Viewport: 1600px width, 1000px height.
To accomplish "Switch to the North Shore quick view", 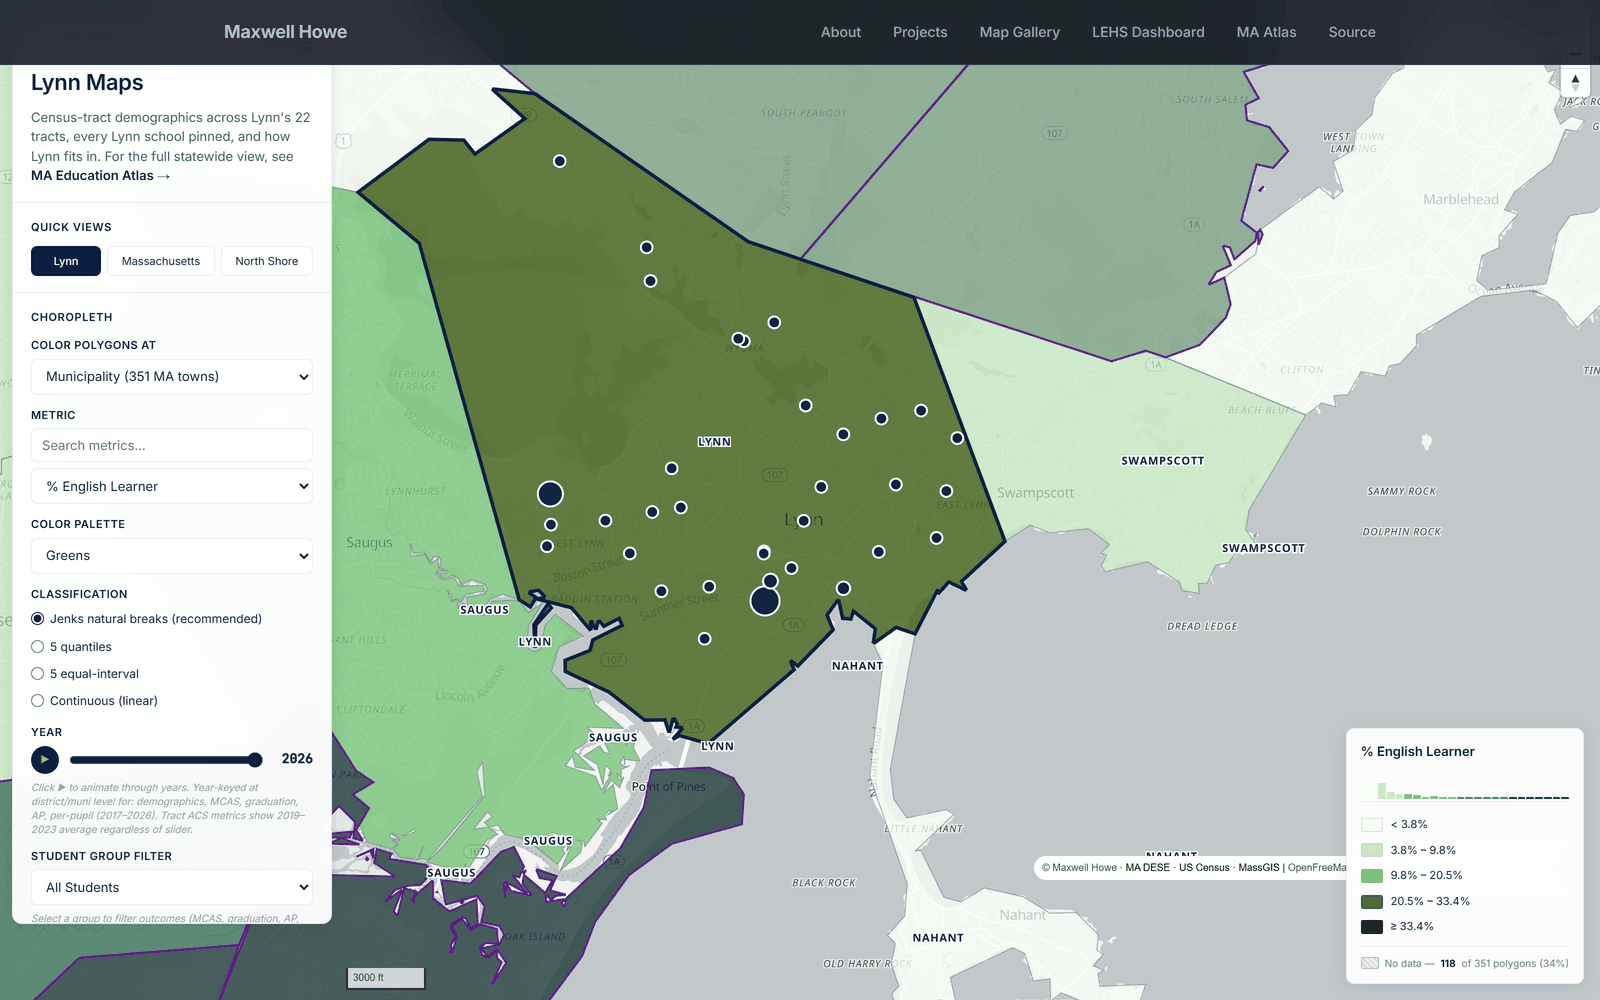I will pyautogui.click(x=267, y=261).
